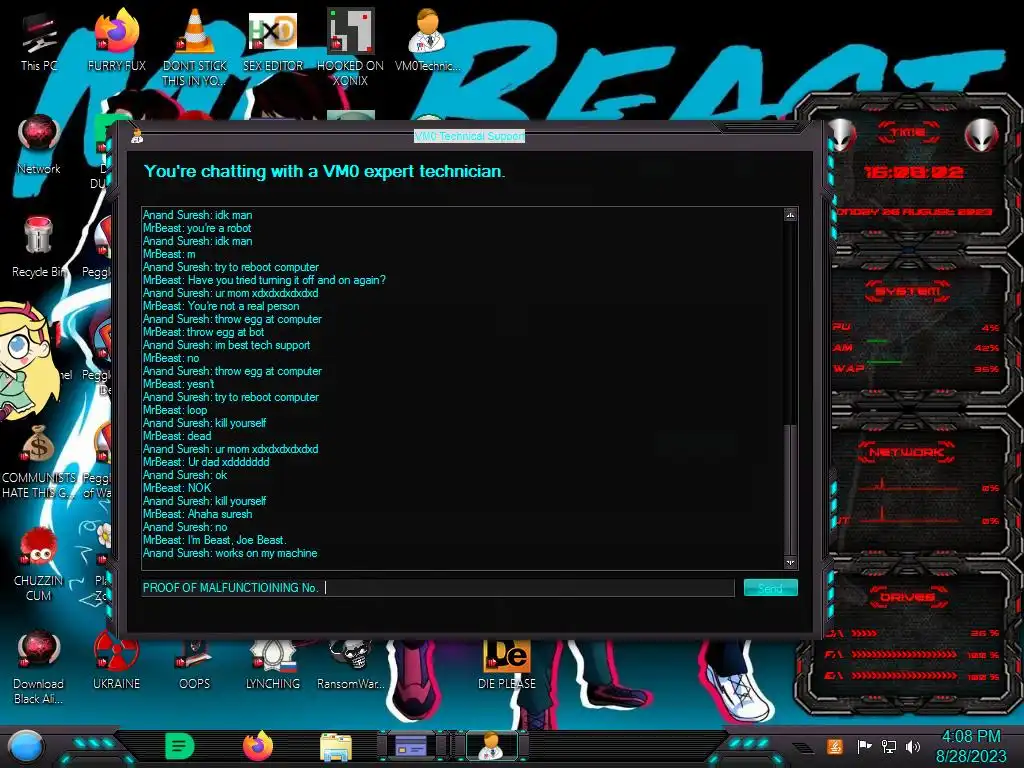Open the volume control in system tray
This screenshot has height=768, width=1024.
[913, 747]
